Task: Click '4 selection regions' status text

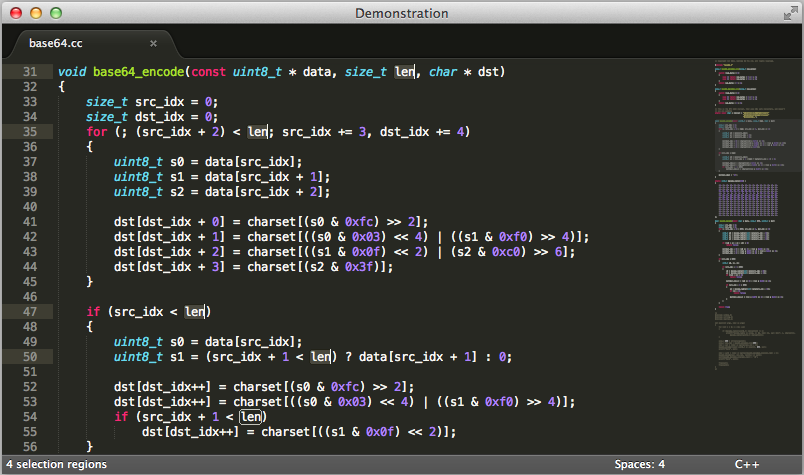Action: [56, 464]
